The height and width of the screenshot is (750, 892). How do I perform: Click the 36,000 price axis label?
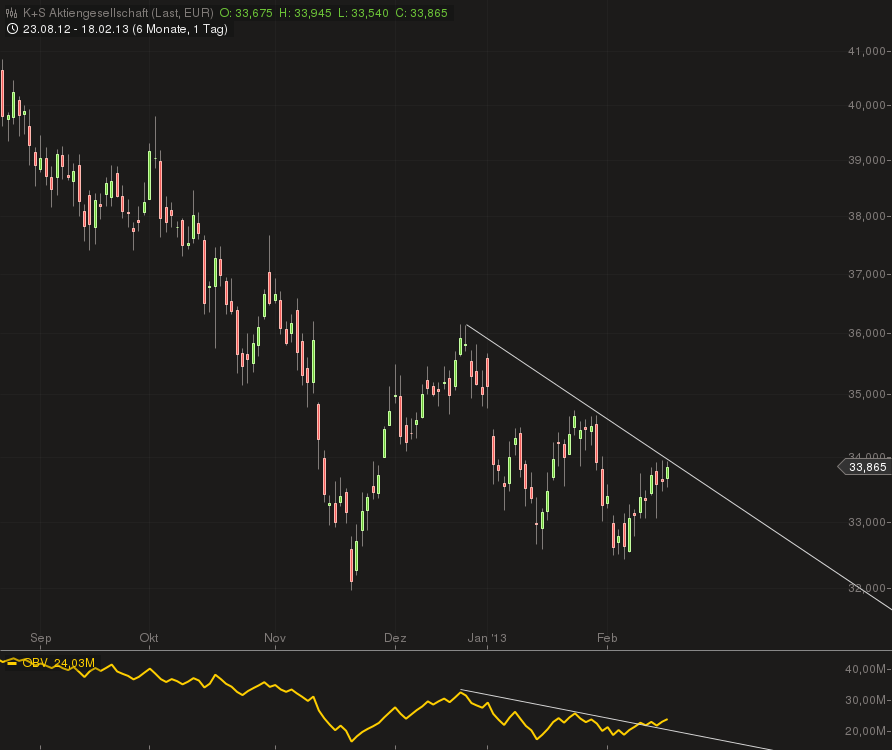(x=866, y=333)
